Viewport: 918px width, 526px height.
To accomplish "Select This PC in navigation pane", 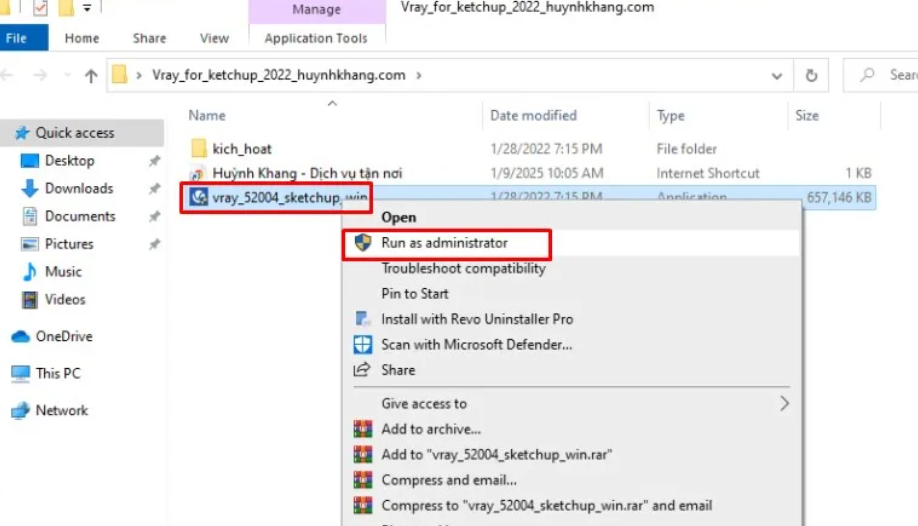I will point(58,374).
